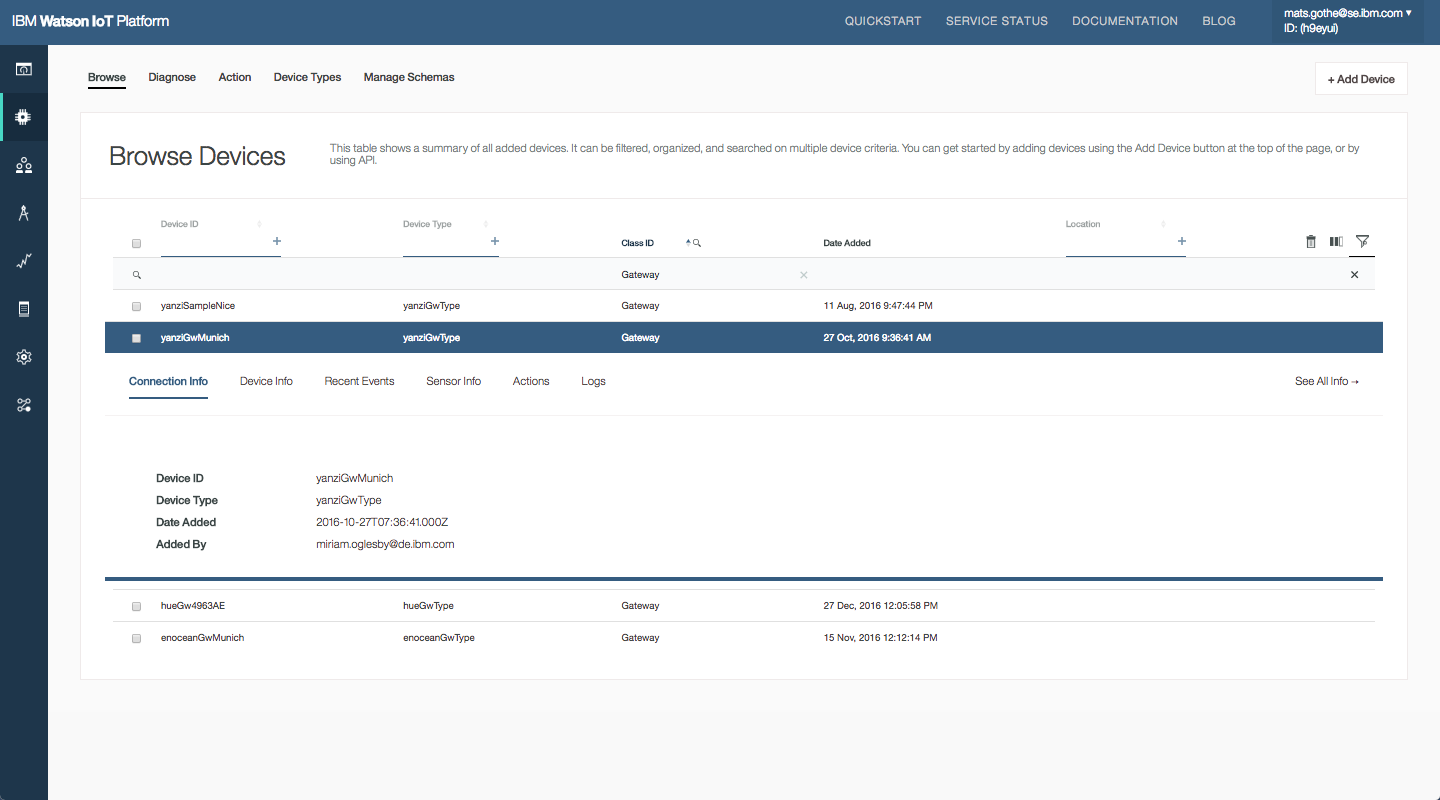
Task: Click the plus icon beside the Device ID filter
Action: pos(277,241)
